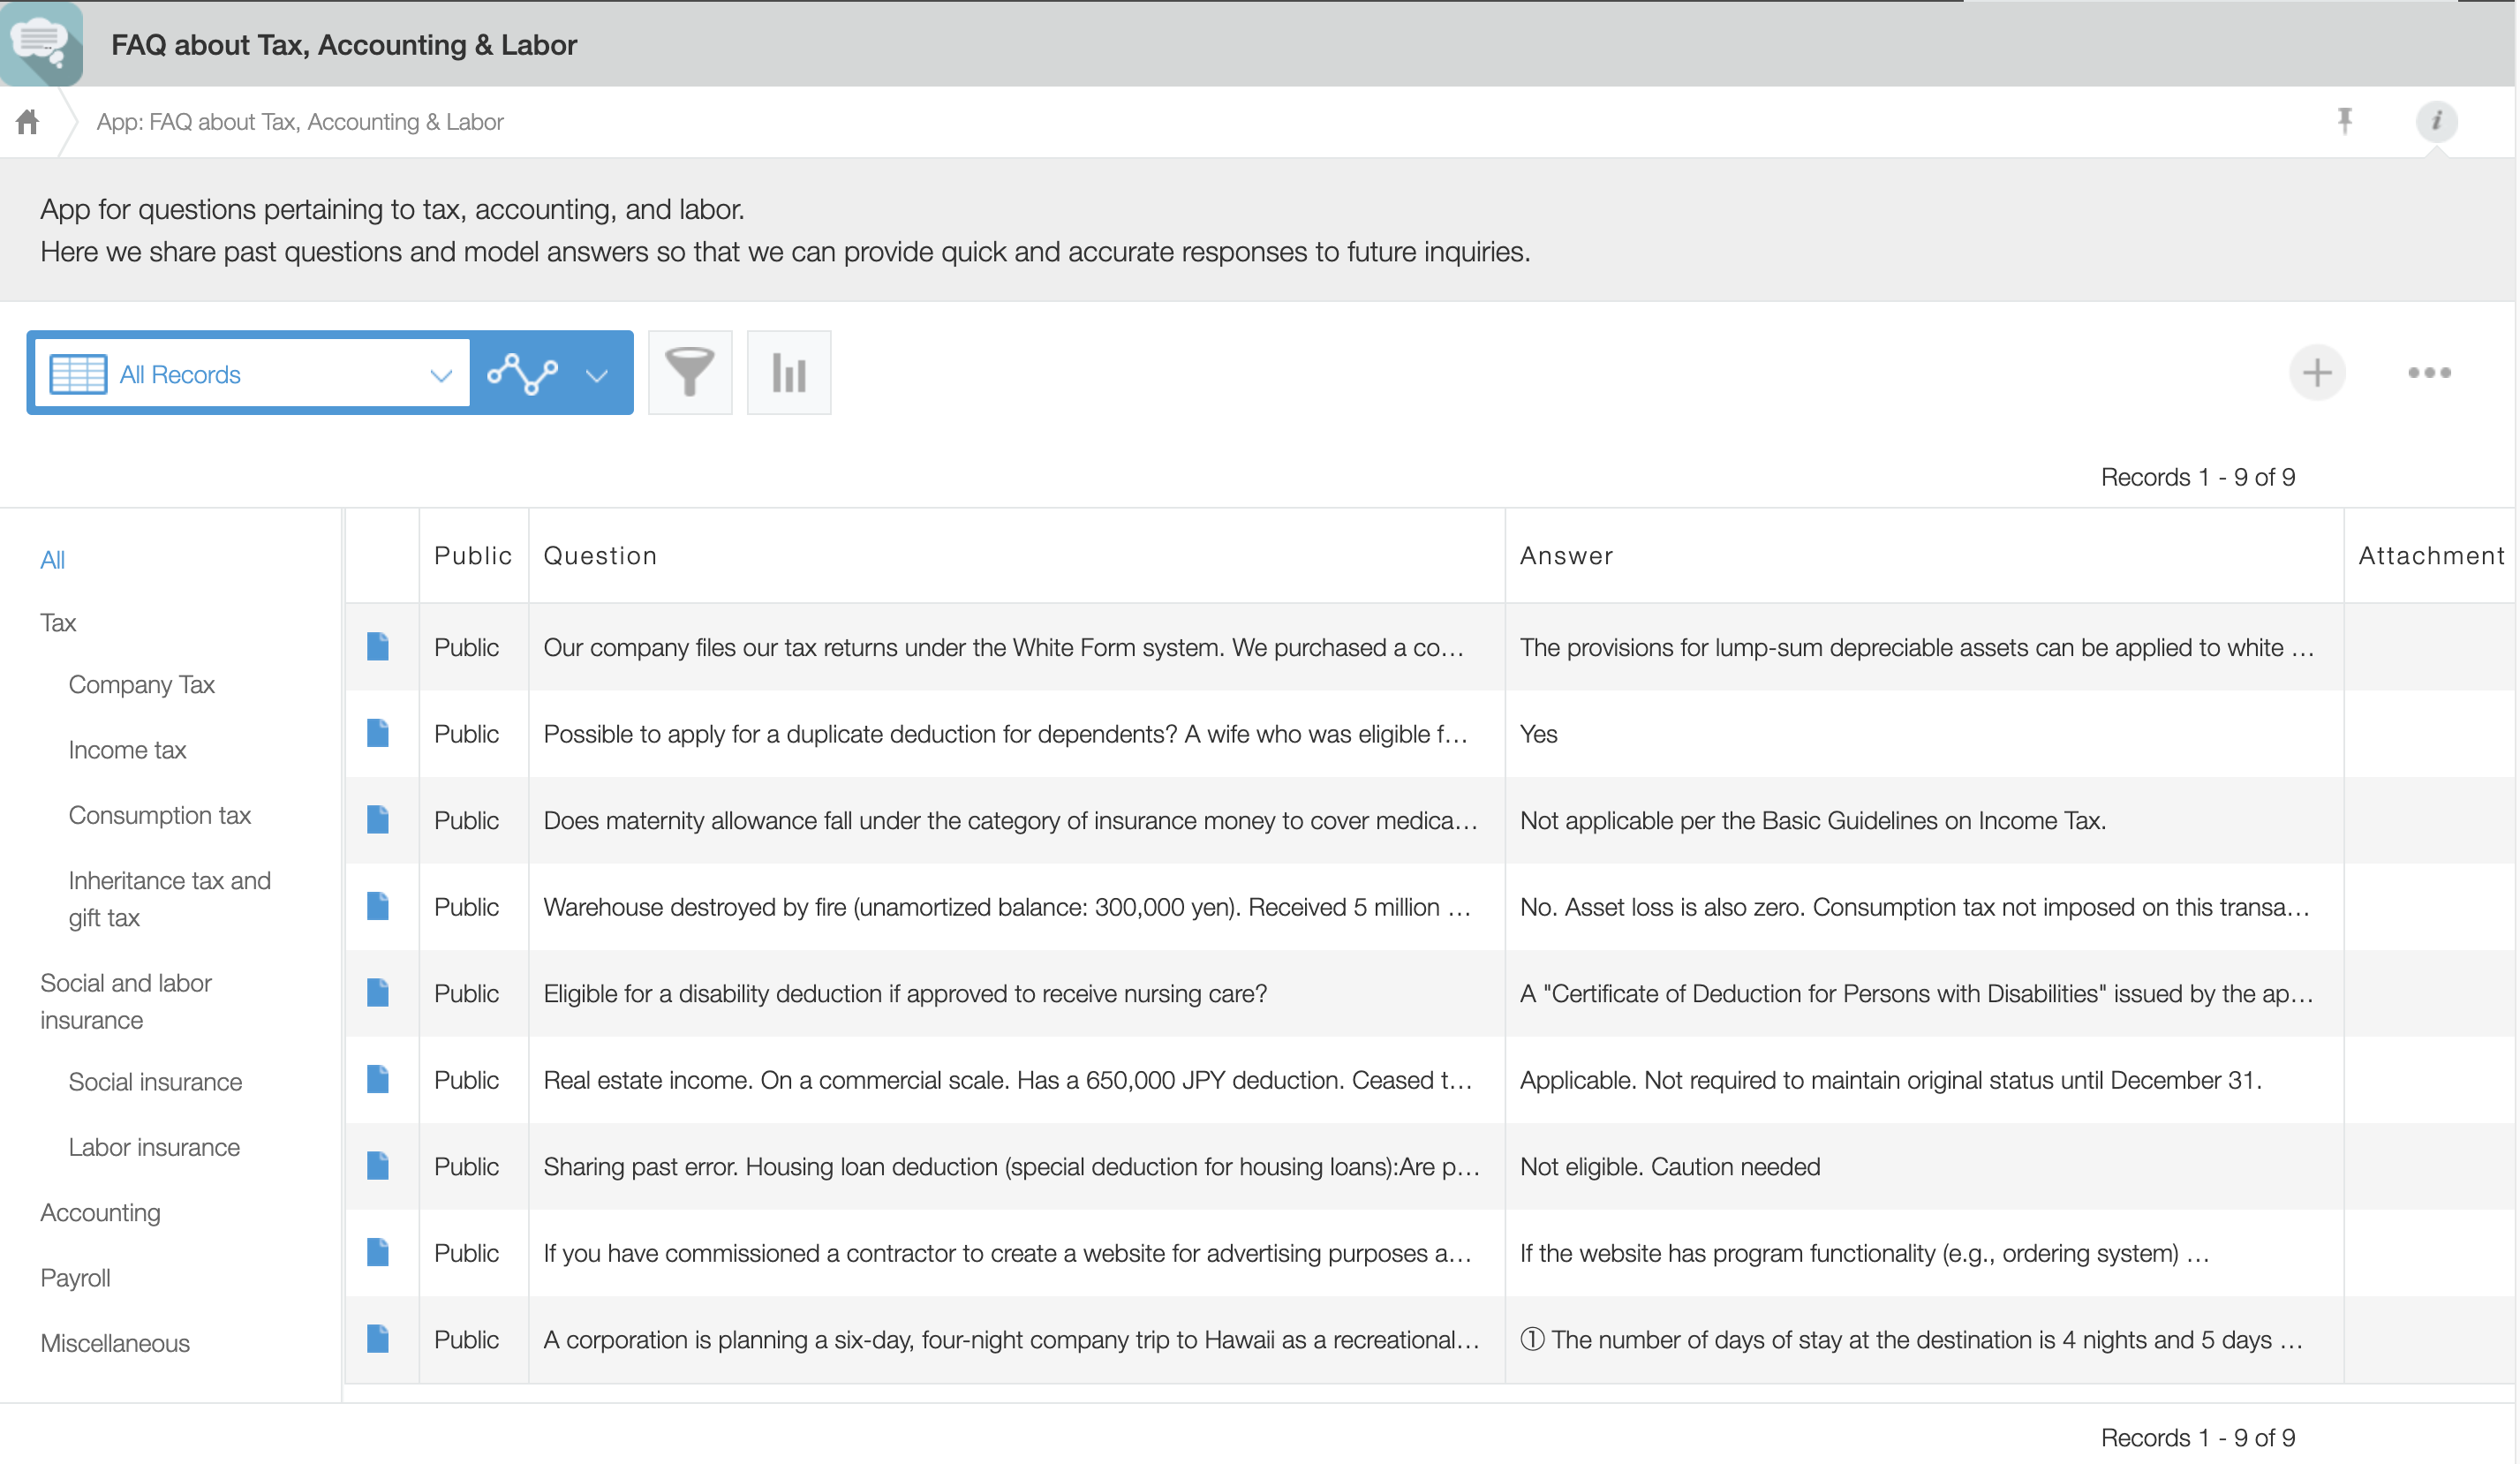This screenshot has height=1464, width=2520.
Task: Open the three-dots options menu
Action: pyautogui.click(x=2428, y=373)
